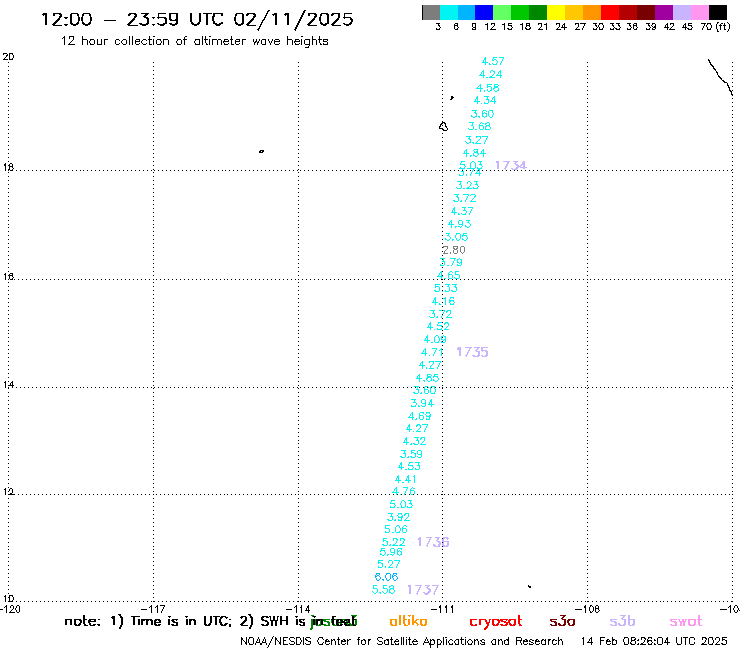Image resolution: width=740 pixels, height=650 pixels.
Task: Pick the lavender swatch in the color scale
Action: click(681, 12)
